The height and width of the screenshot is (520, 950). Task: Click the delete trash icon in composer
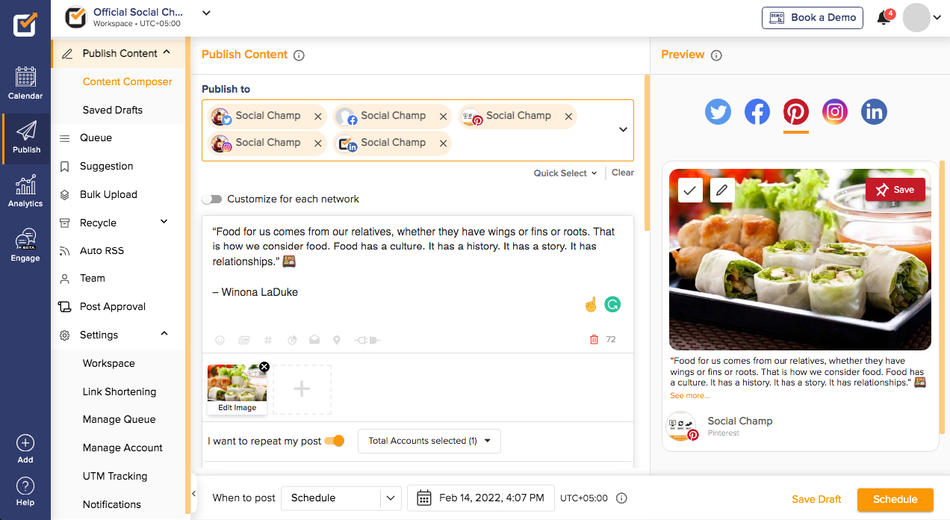(594, 339)
